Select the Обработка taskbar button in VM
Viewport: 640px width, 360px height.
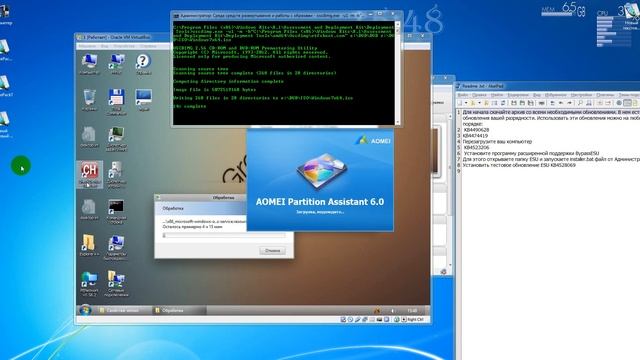point(179,311)
